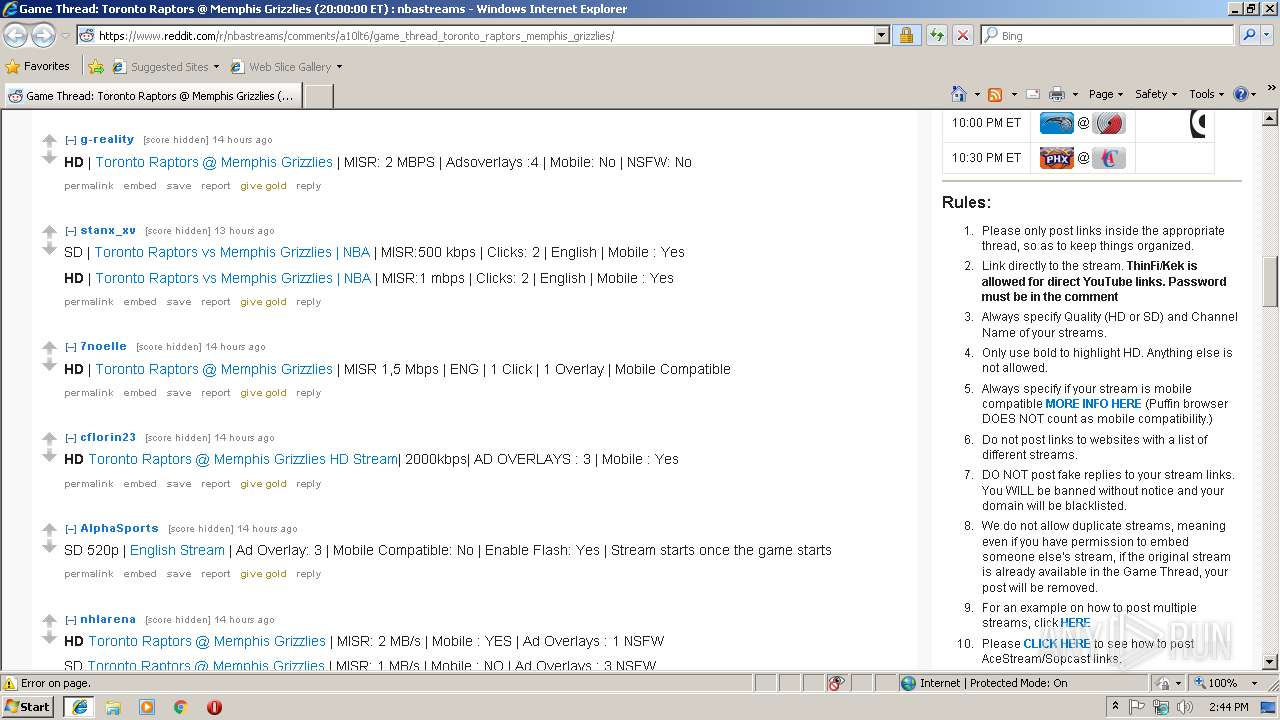Click the Read Mail toolbar icon
1280x720 pixels.
(1032, 94)
